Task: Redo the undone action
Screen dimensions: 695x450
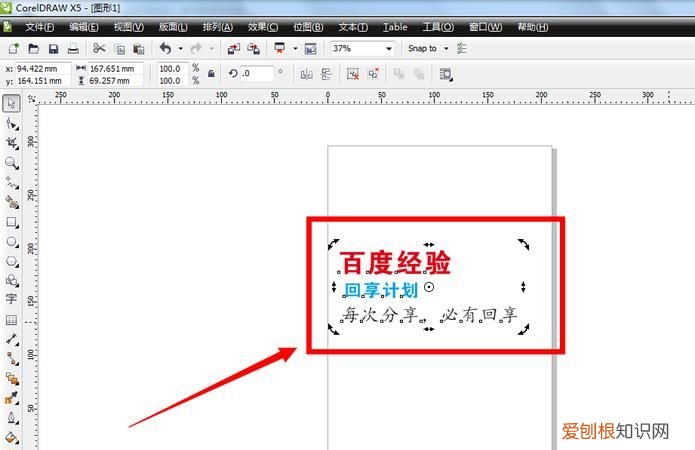Action: tap(195, 48)
